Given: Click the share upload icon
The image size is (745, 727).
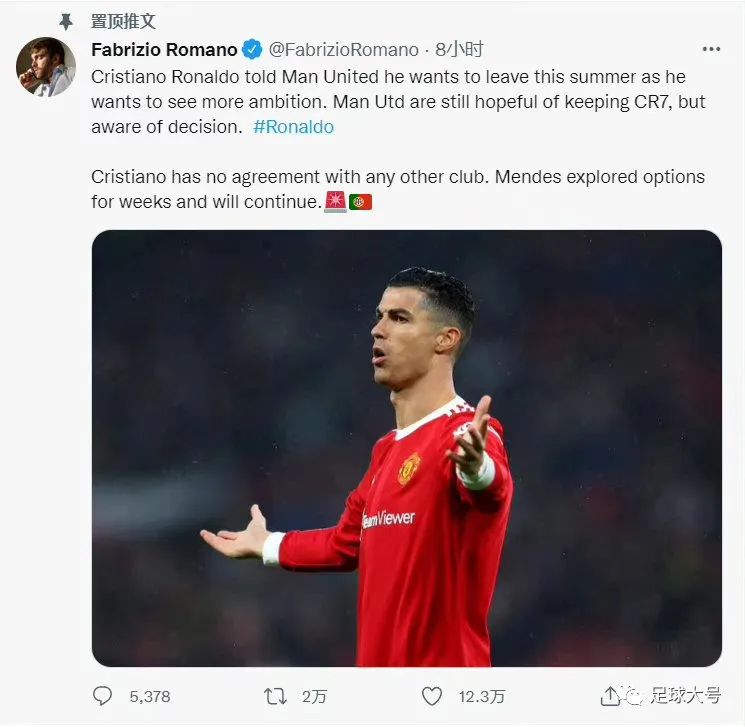Looking at the screenshot, I should pos(610,695).
